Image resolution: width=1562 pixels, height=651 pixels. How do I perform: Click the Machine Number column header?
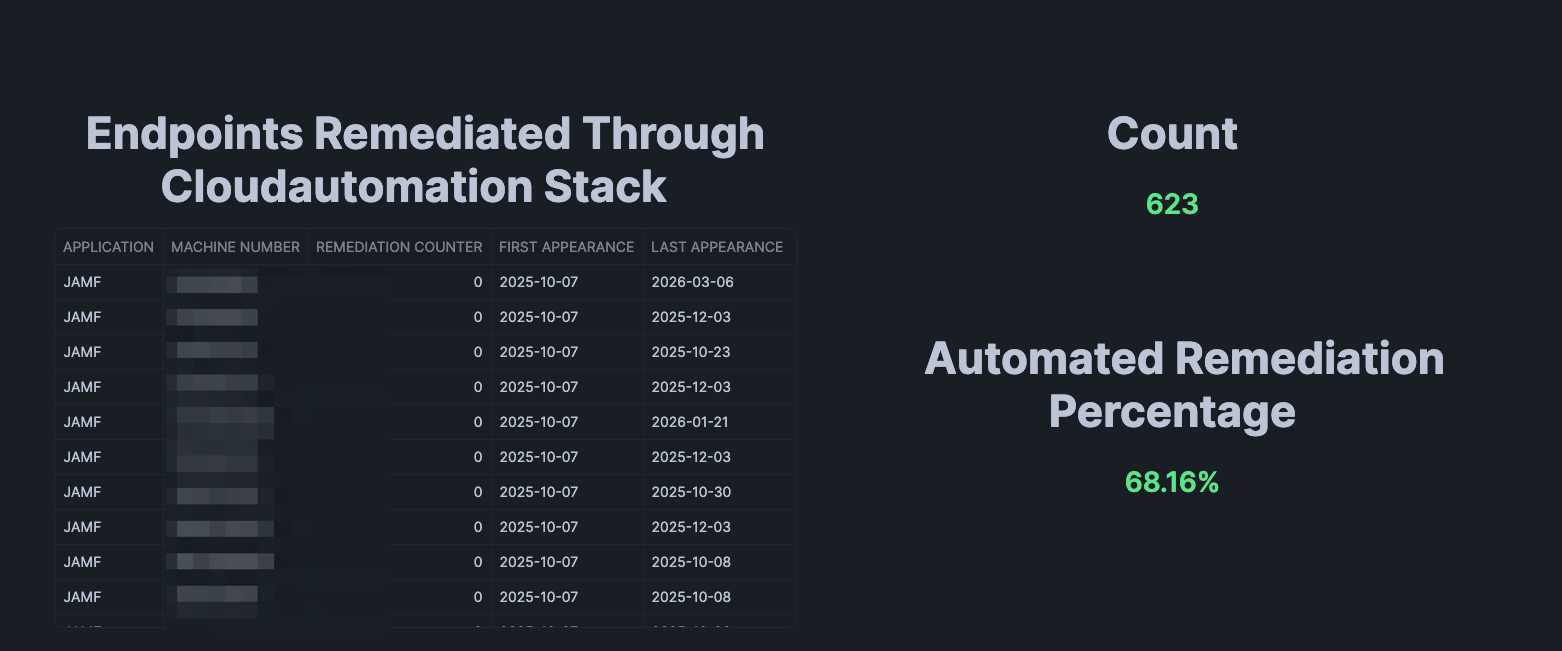(235, 247)
